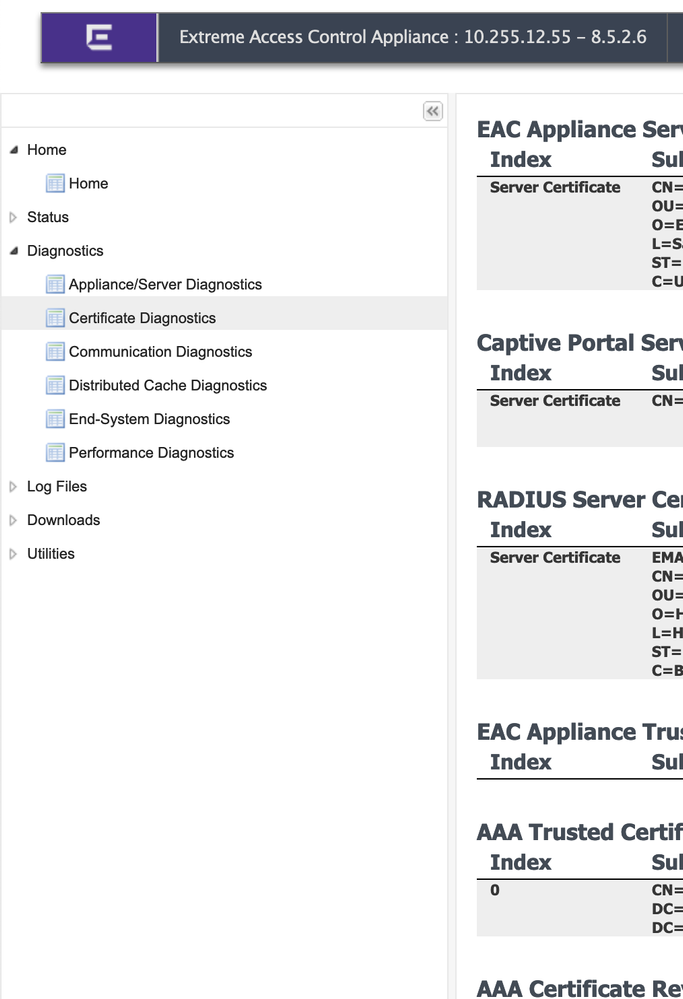
Task: Click the Home page table icon
Action: click(x=55, y=183)
